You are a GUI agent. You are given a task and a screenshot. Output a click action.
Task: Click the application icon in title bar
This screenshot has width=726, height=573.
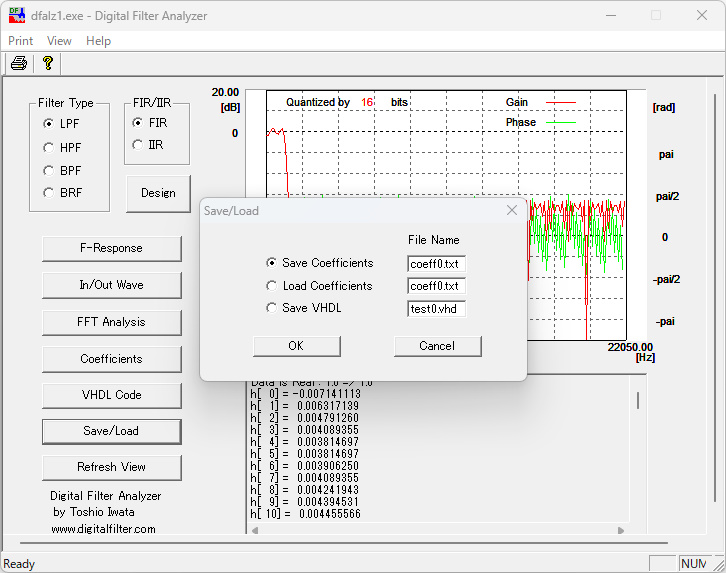(x=17, y=15)
